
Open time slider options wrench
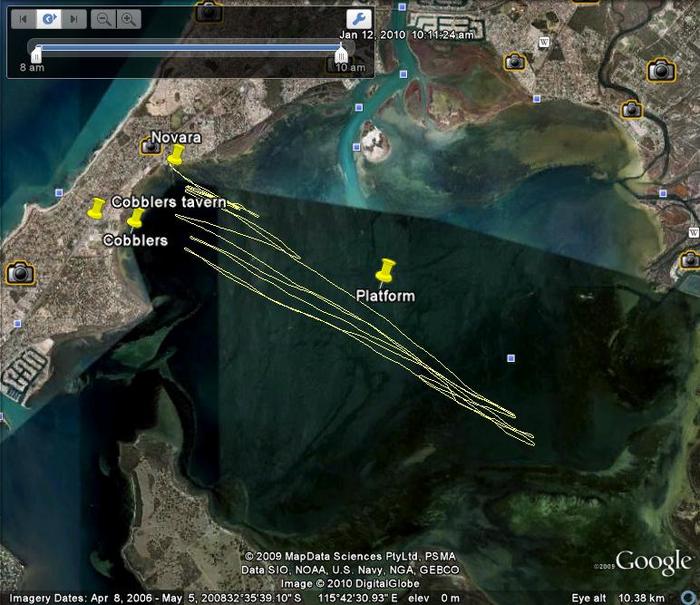click(358, 19)
